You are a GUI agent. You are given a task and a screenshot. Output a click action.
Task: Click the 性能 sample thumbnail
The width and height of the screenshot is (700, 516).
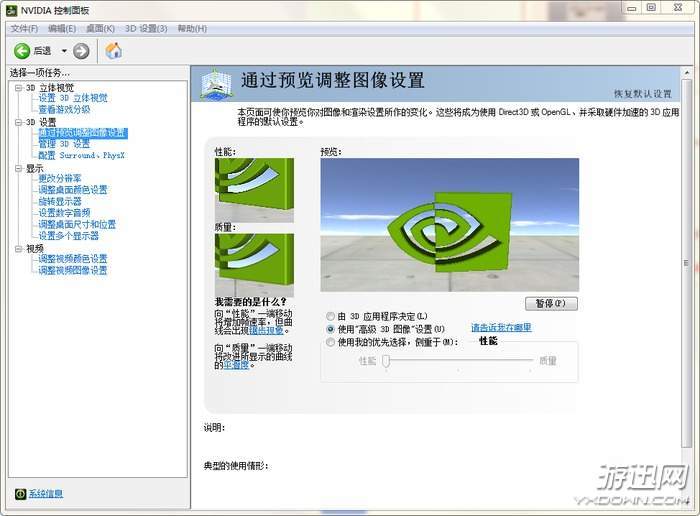pos(254,190)
